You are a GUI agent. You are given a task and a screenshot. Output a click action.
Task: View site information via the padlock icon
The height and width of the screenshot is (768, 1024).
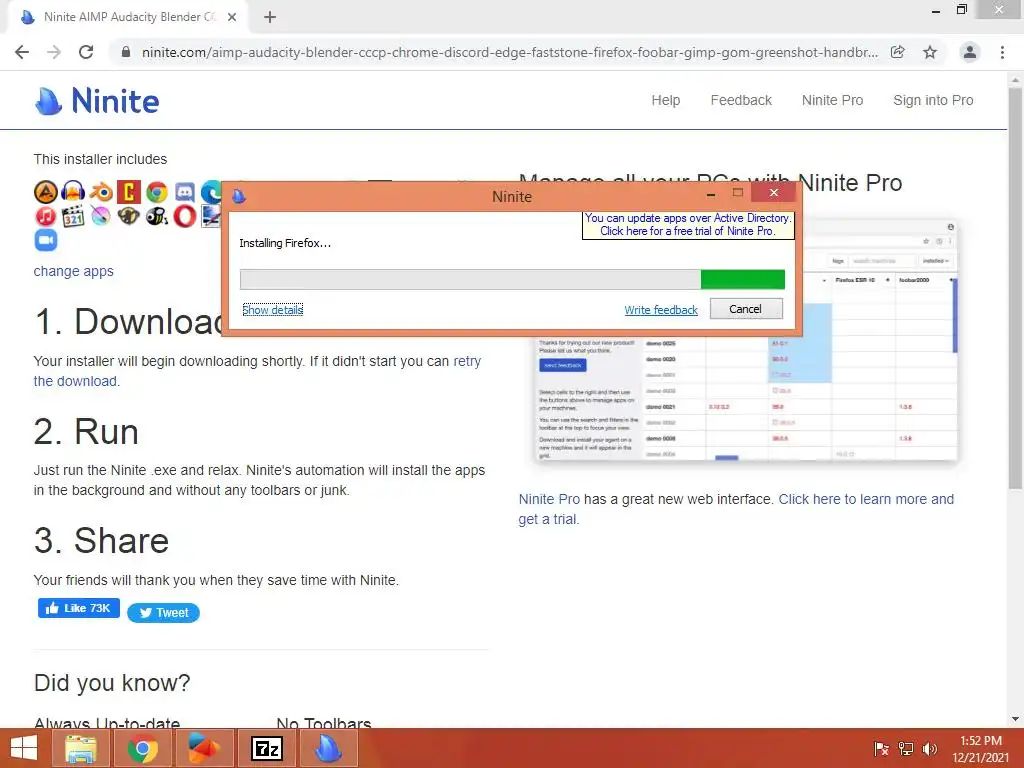coord(127,52)
